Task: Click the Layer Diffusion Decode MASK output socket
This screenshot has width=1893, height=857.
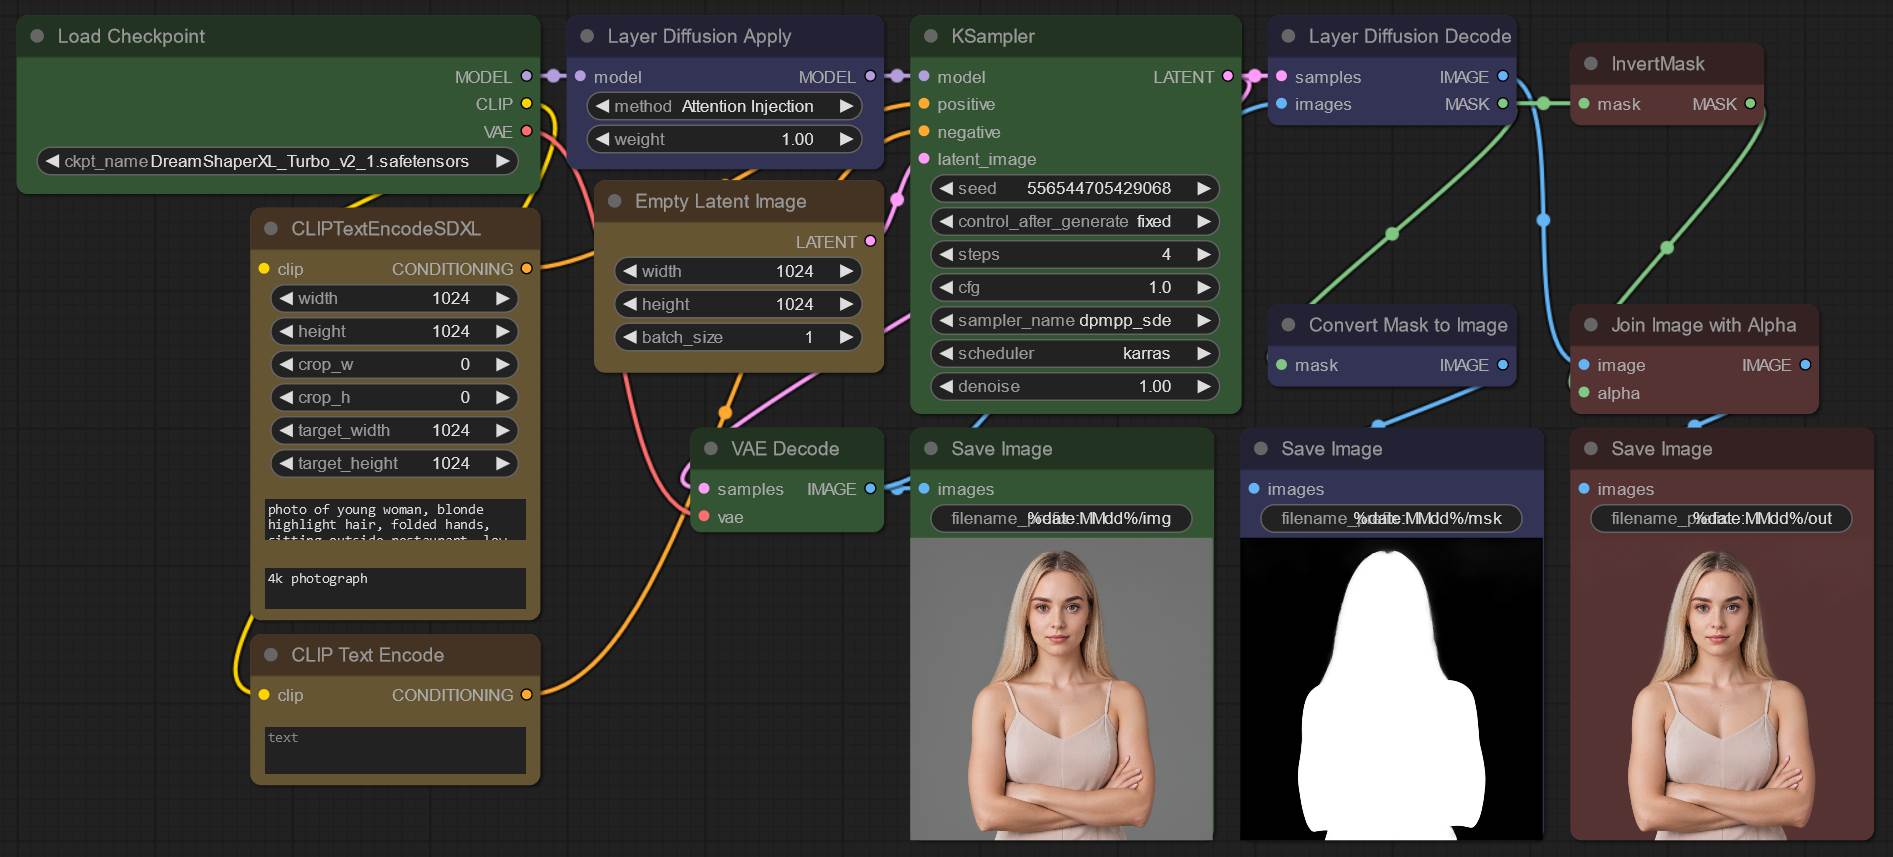Action: click(x=1503, y=104)
